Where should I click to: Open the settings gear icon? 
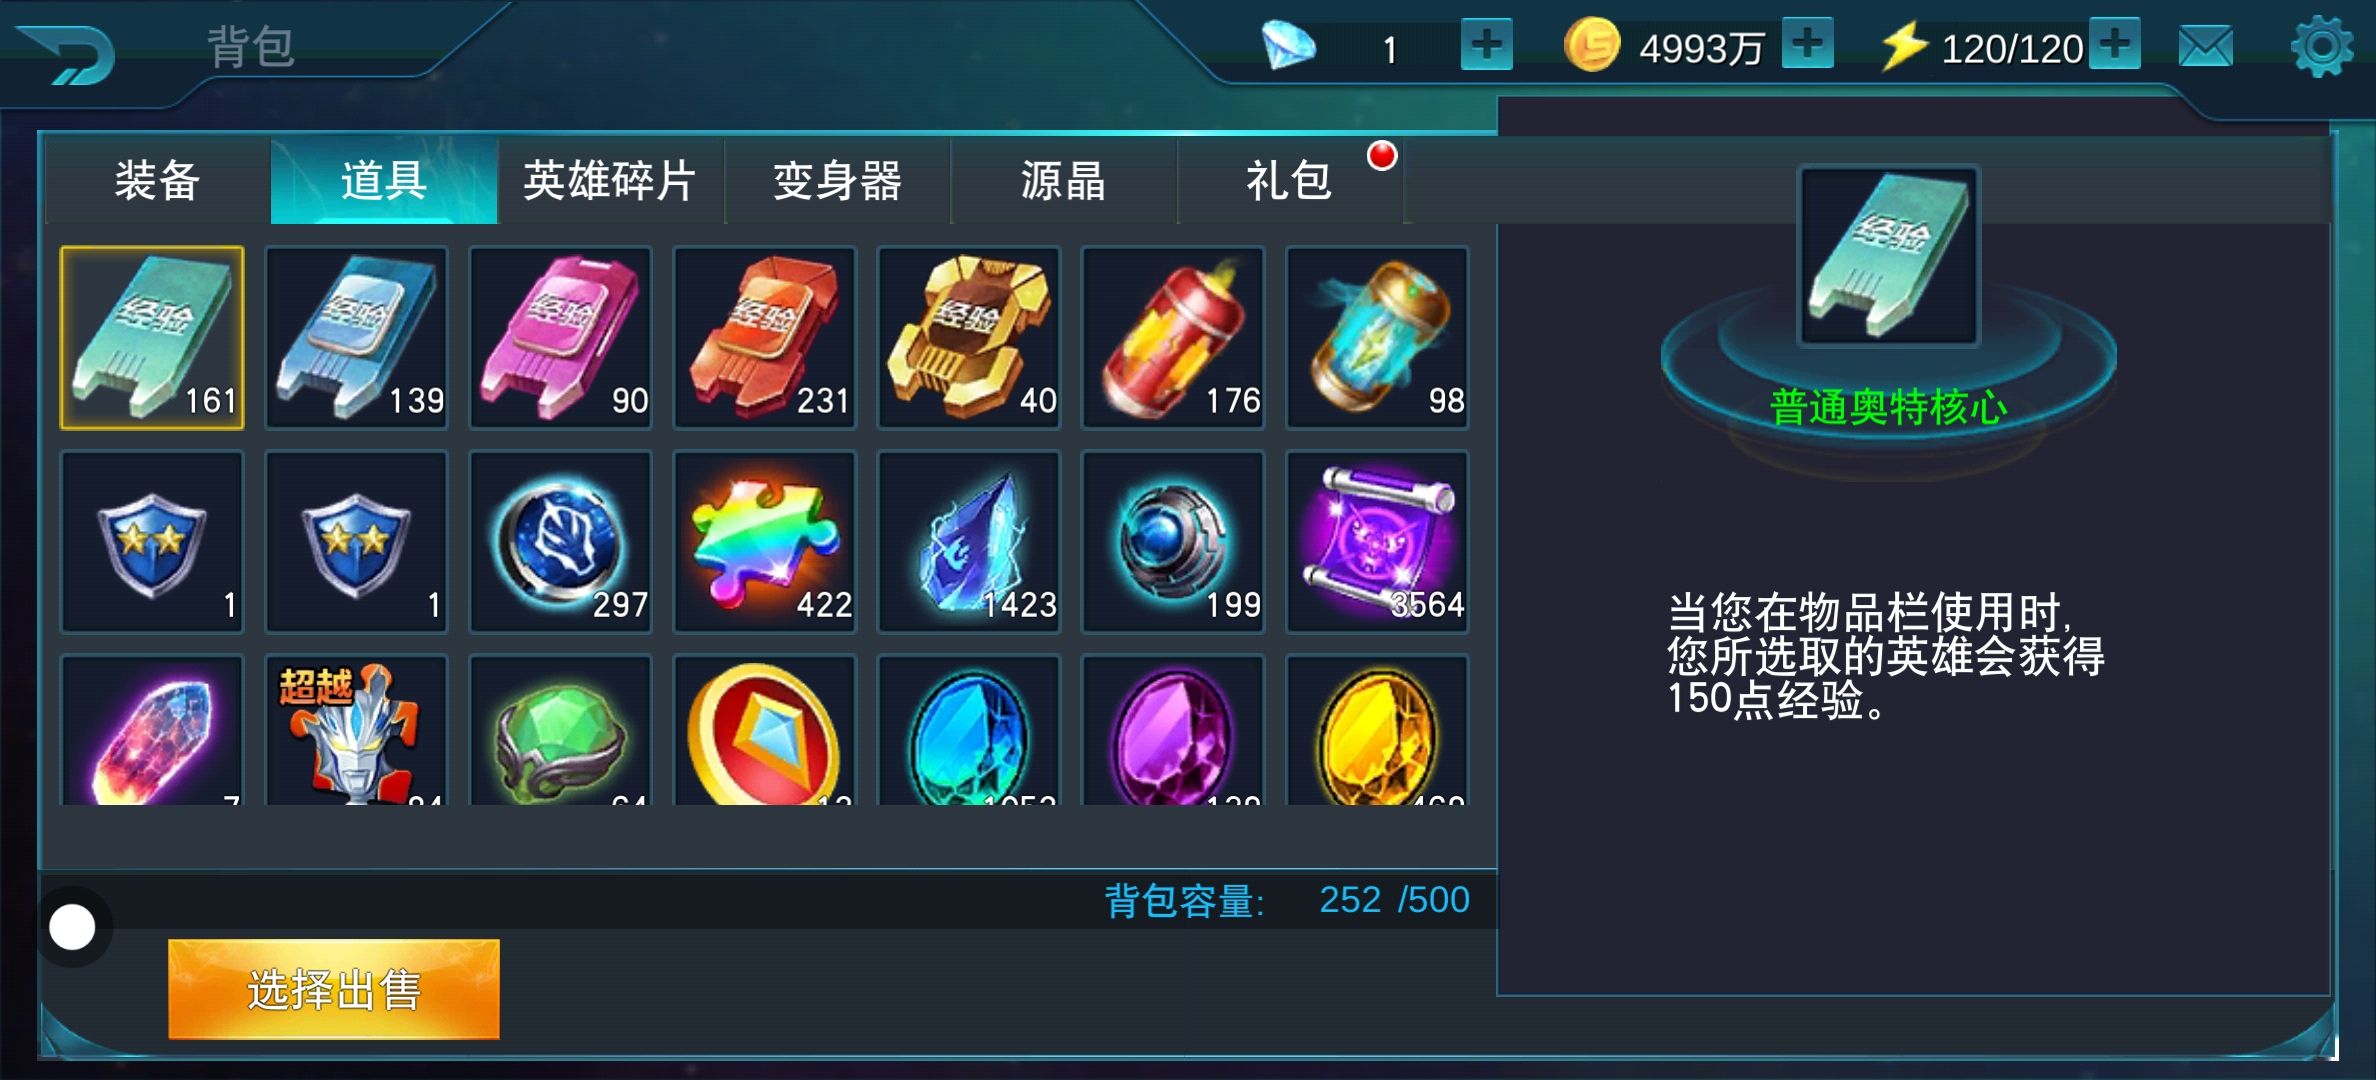click(x=2321, y=46)
